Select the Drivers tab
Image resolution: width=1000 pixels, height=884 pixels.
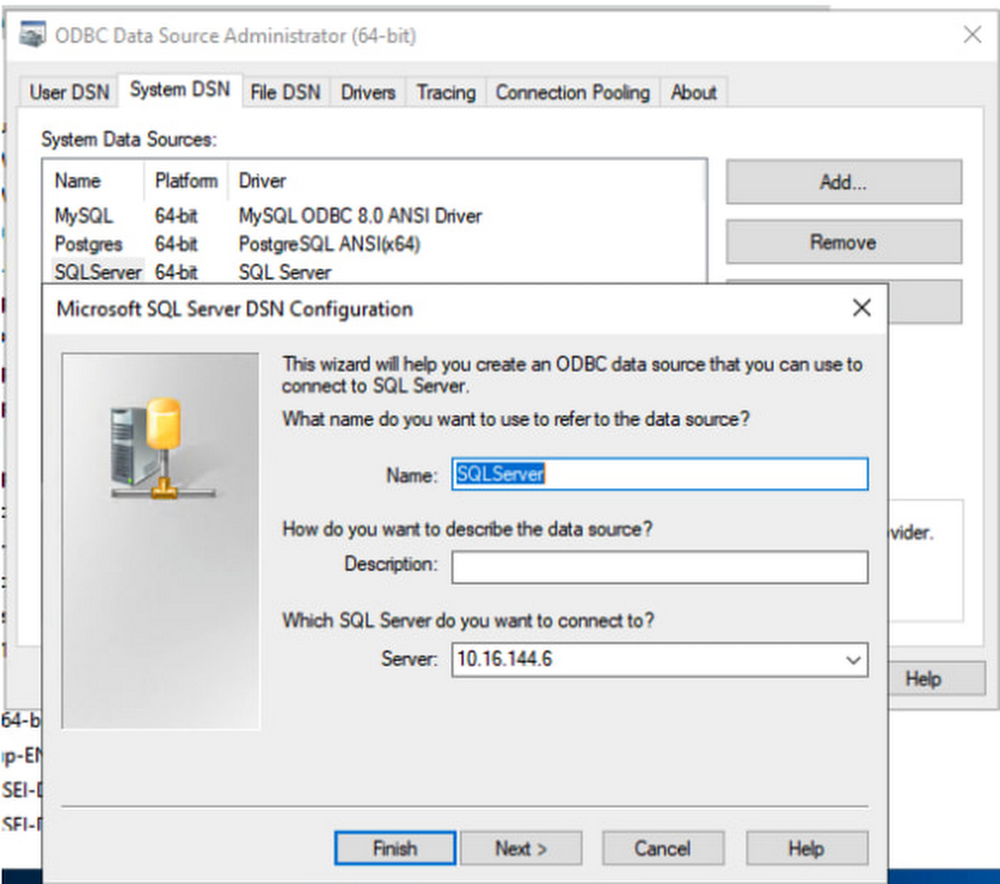(368, 92)
